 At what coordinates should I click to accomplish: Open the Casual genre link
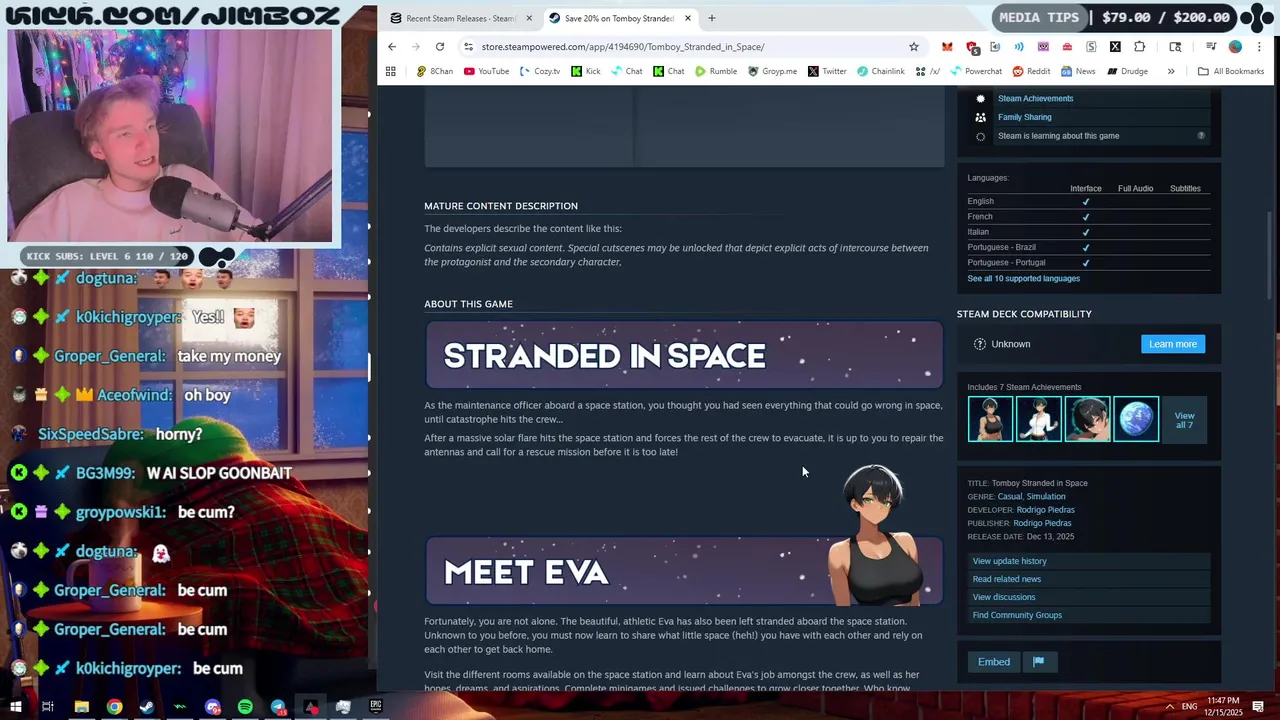coord(1009,496)
